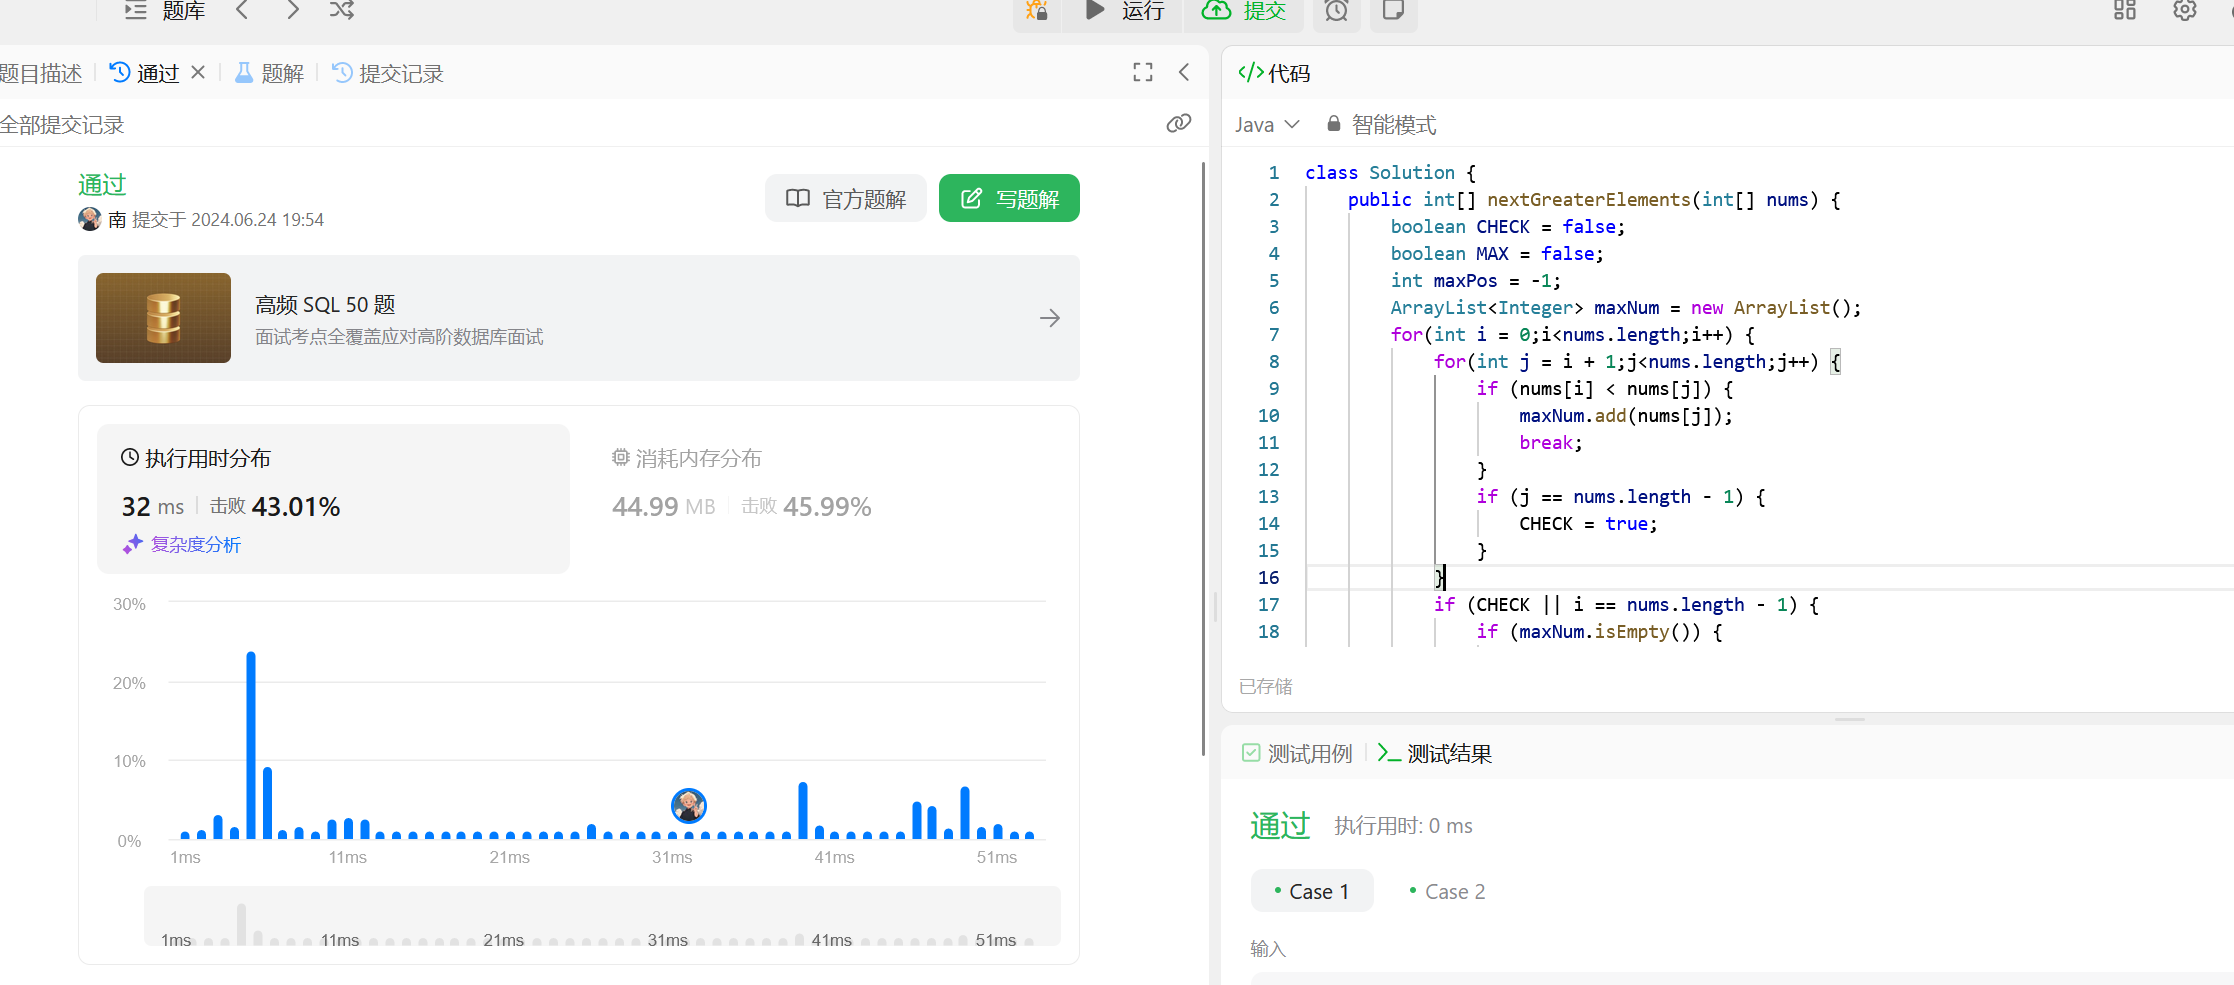Click the green 写题解 button
The image size is (2234, 985).
1008,199
